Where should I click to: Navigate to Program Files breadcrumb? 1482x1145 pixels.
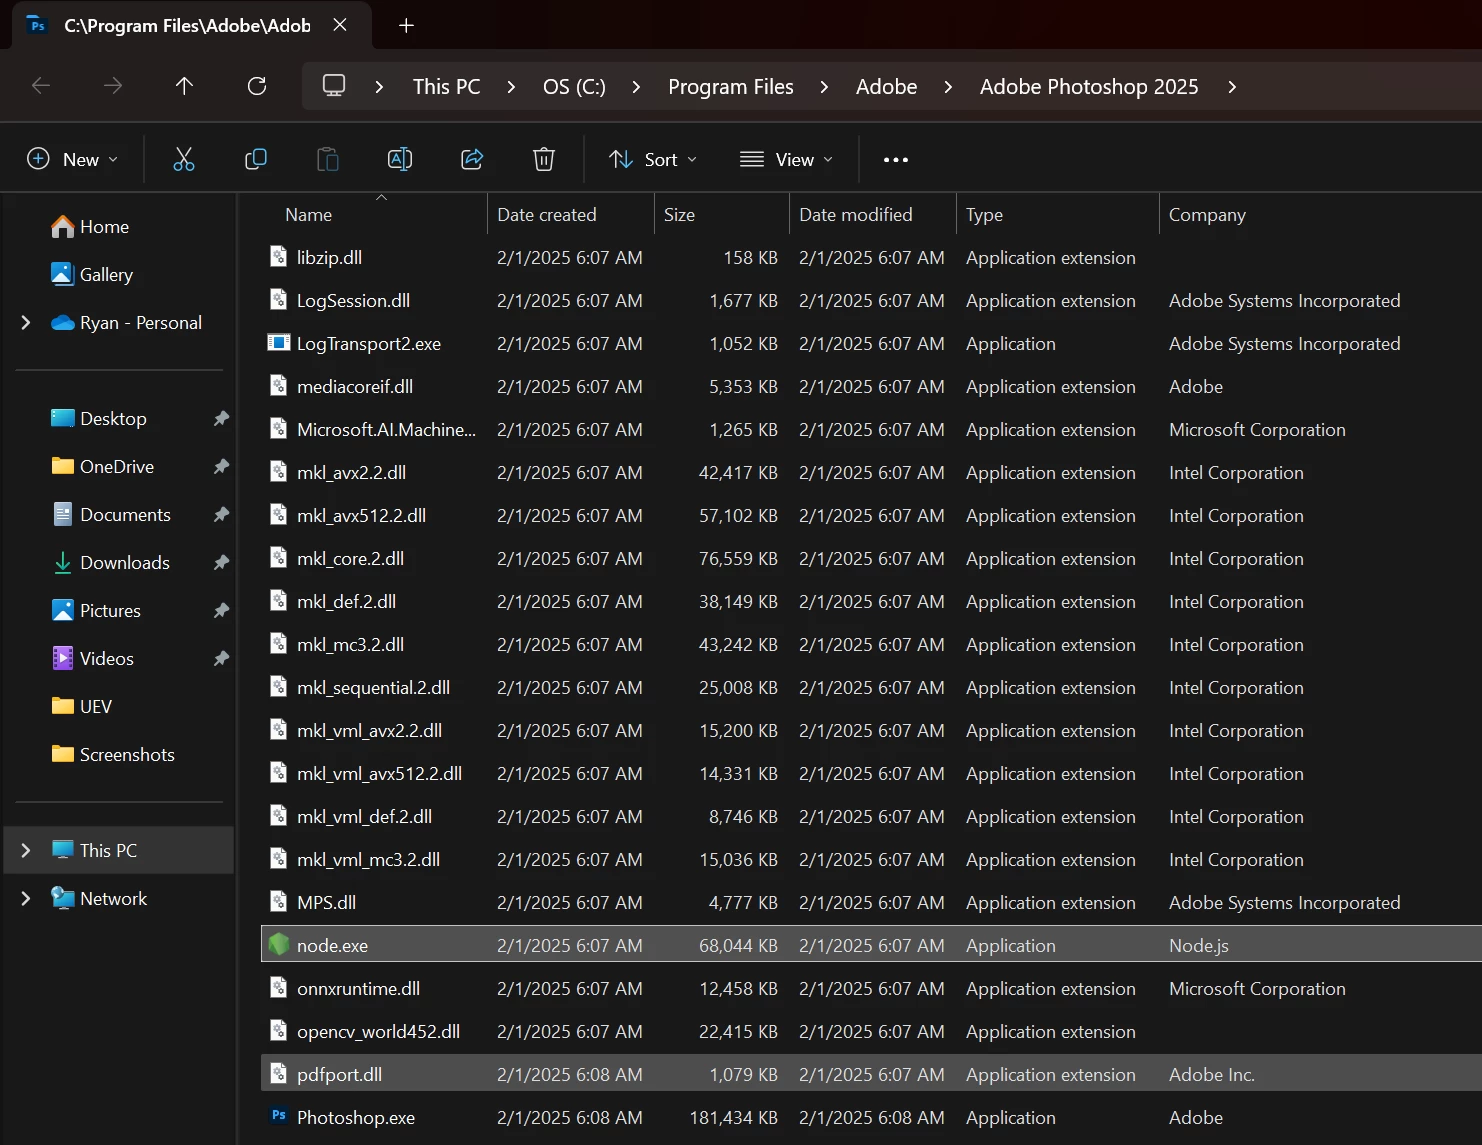[731, 87]
